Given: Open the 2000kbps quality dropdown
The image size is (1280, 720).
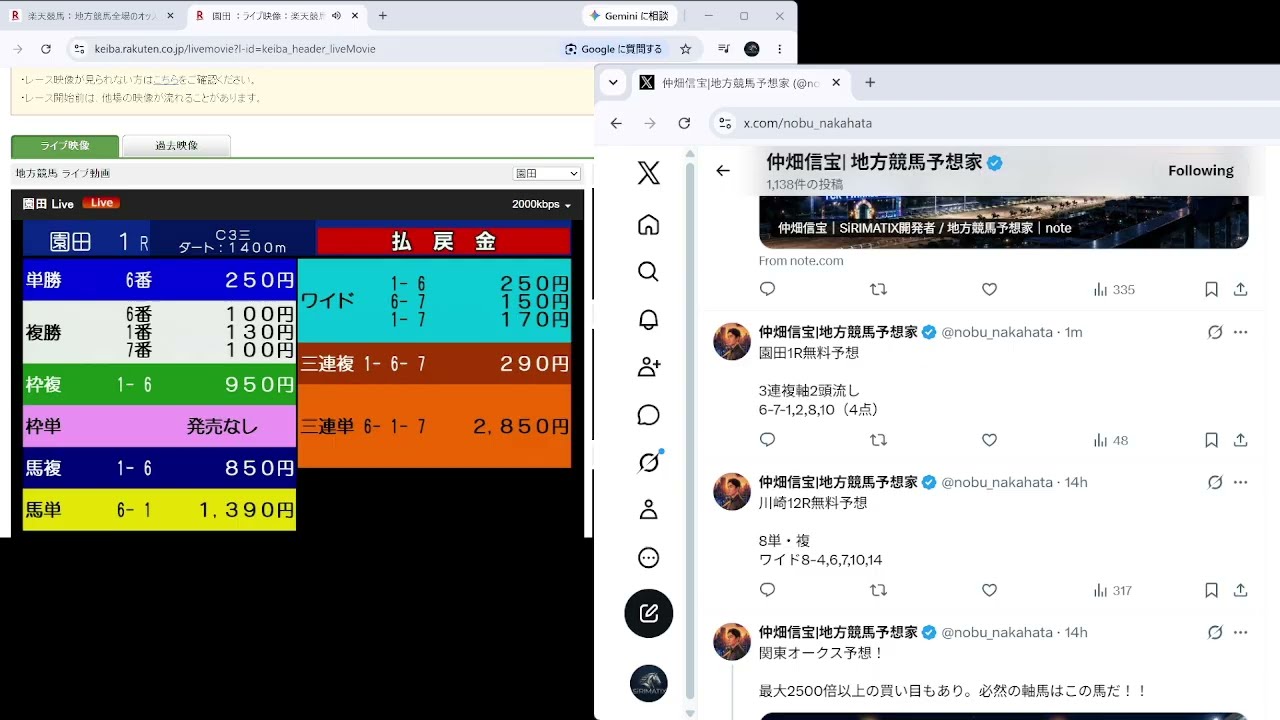Looking at the screenshot, I should (541, 204).
